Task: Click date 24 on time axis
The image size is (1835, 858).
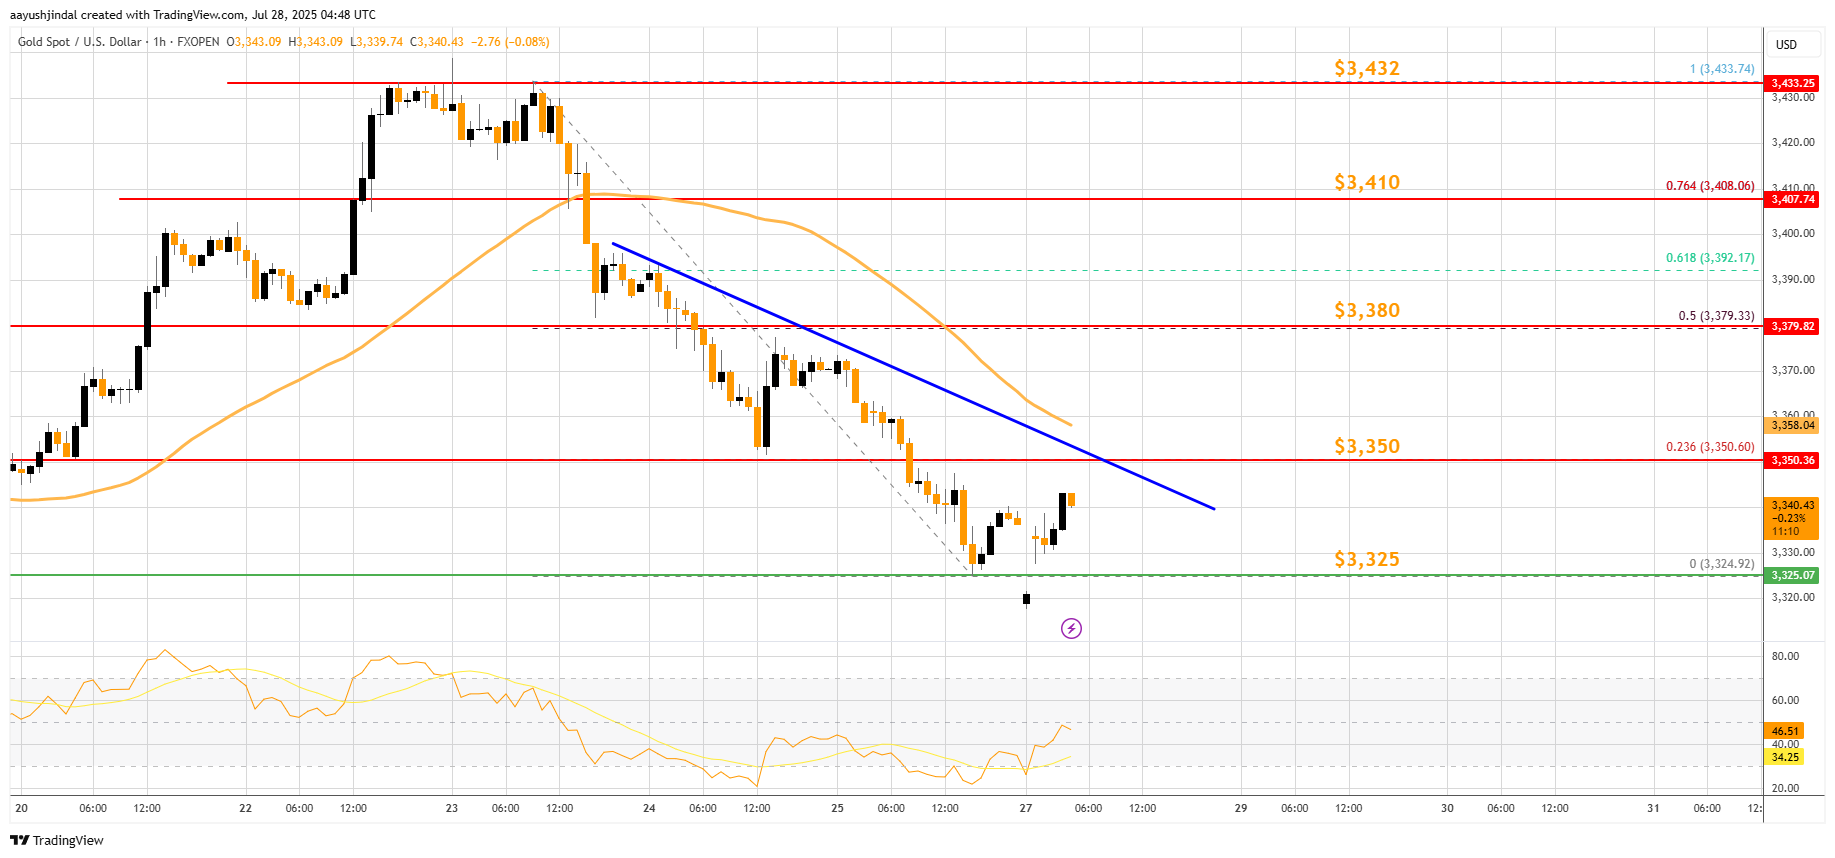Action: 649,808
